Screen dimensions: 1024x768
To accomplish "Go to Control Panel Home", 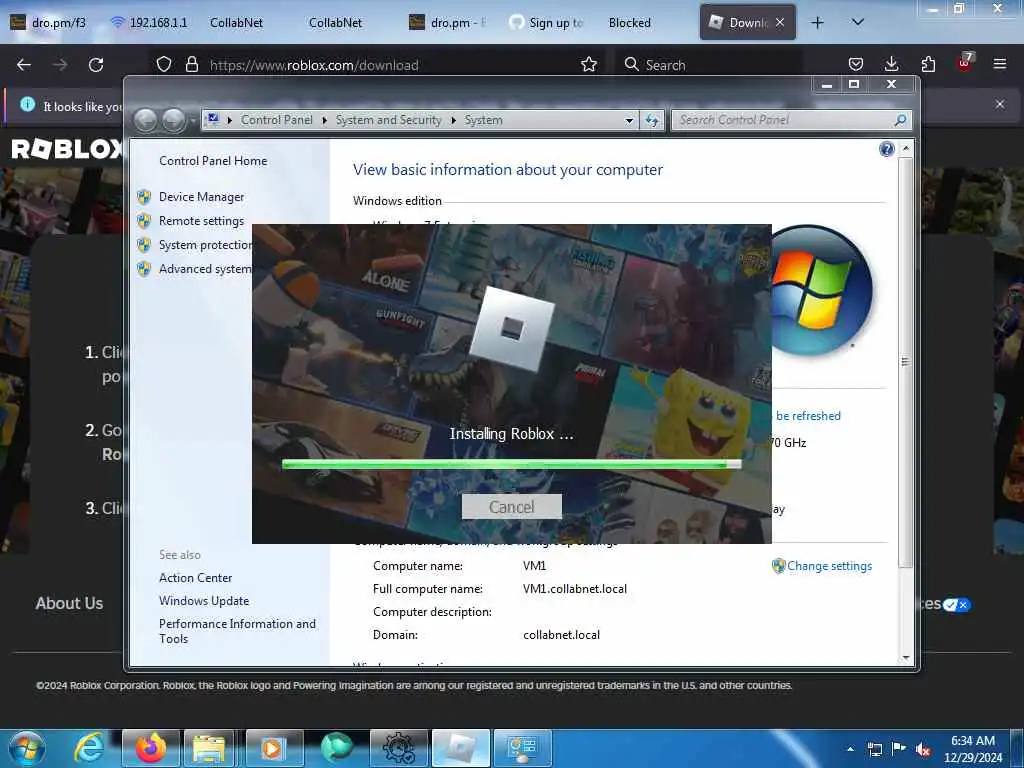I will pos(213,161).
